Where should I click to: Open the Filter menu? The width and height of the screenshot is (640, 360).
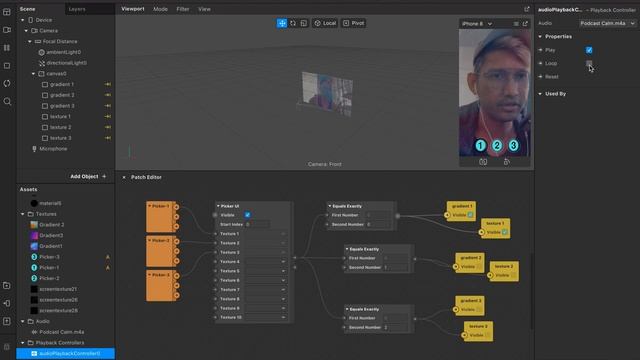pos(183,9)
